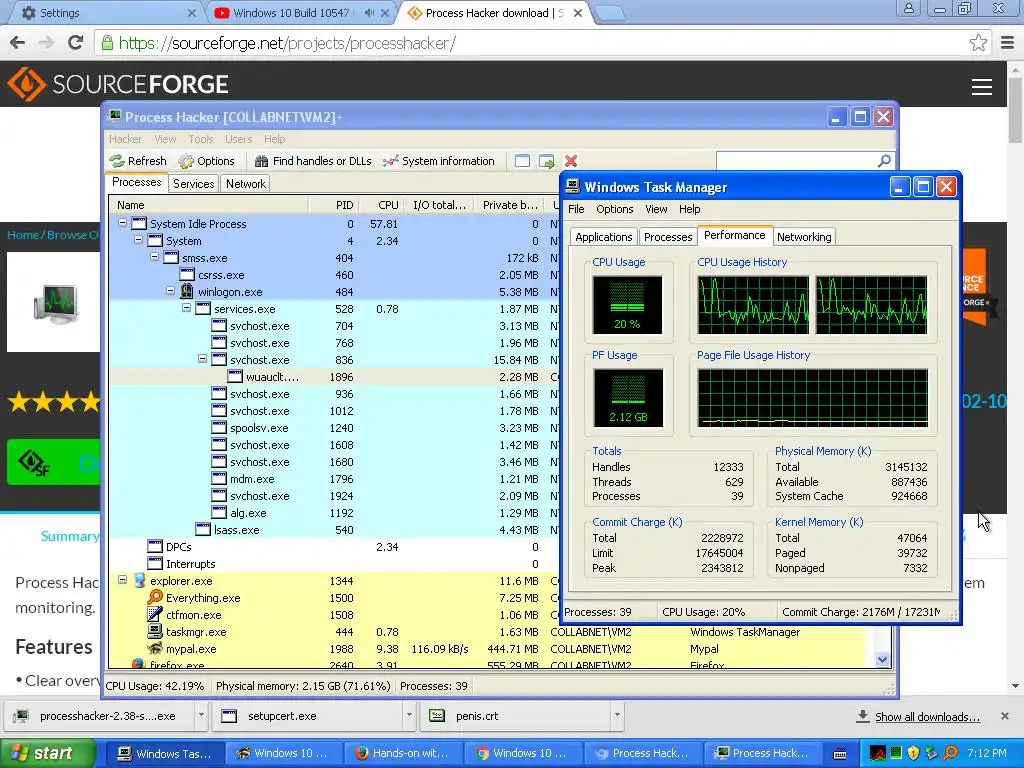Click the process list scroll down arrow
1024x768 pixels.
point(882,660)
